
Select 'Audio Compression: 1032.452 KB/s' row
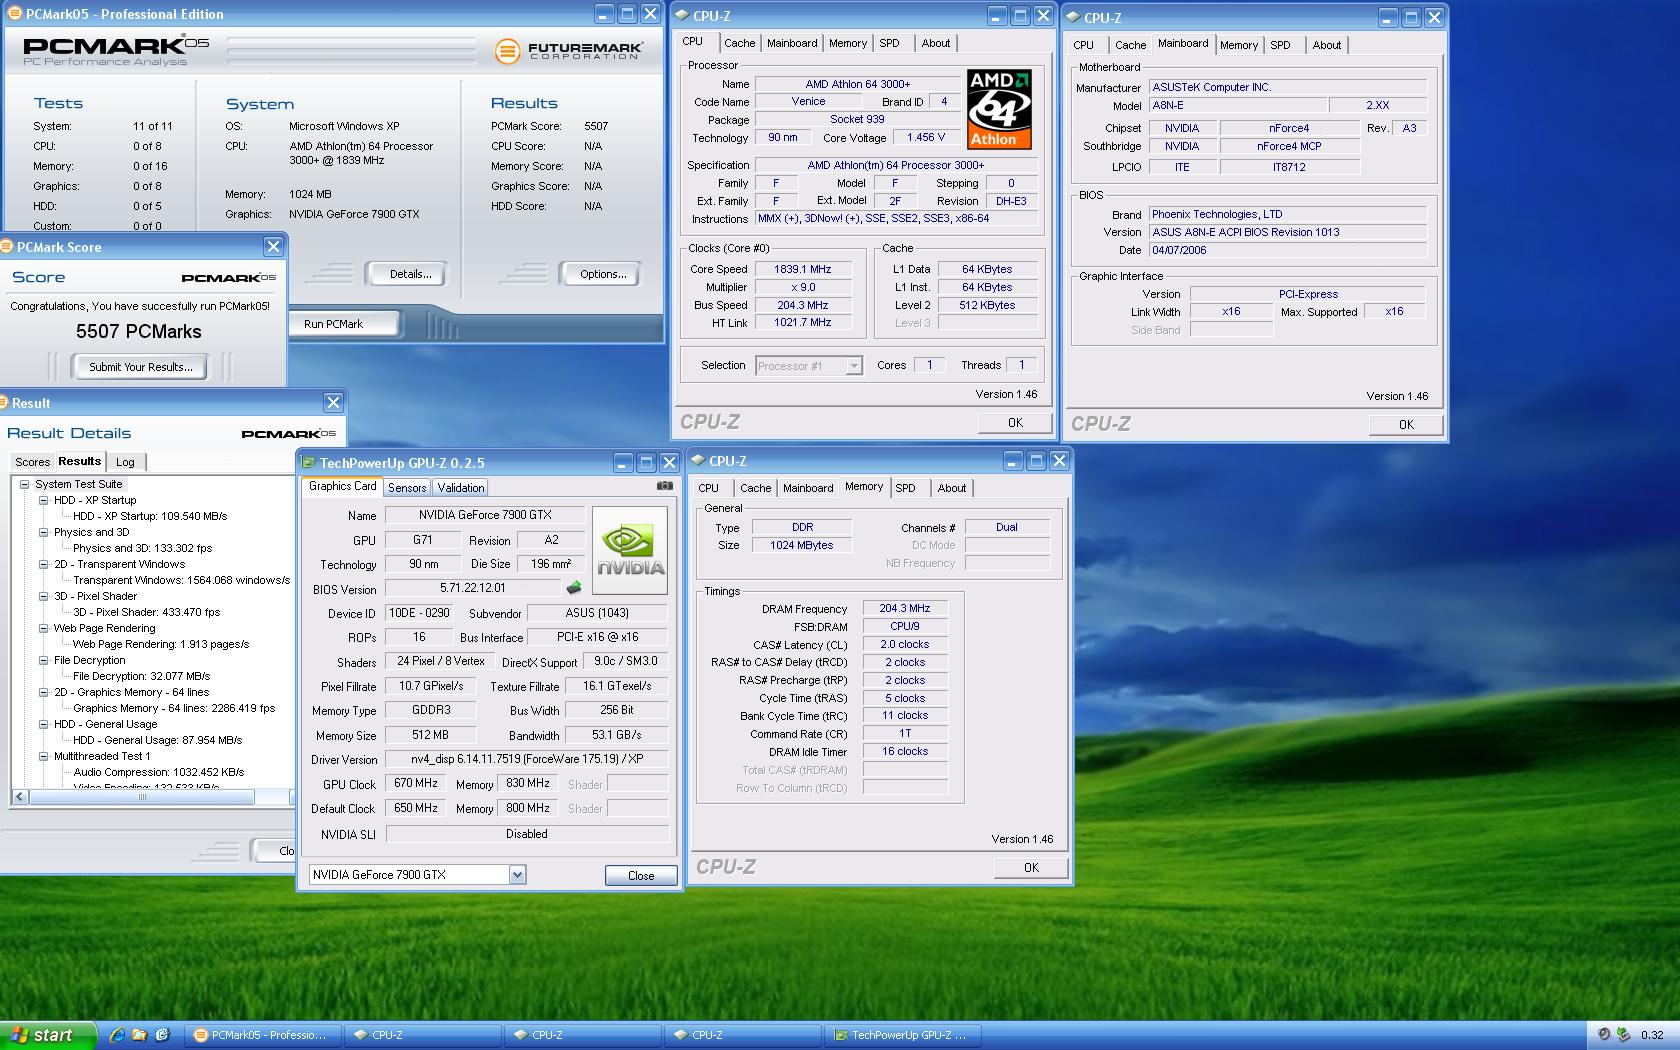(x=158, y=772)
